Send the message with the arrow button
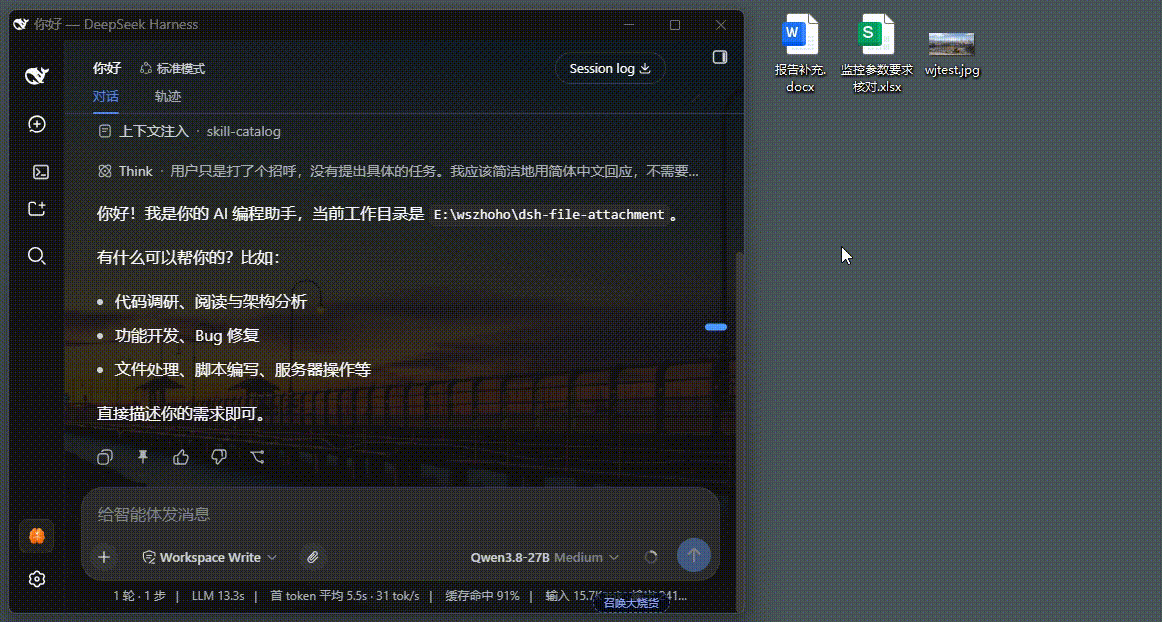 pyautogui.click(x=694, y=555)
